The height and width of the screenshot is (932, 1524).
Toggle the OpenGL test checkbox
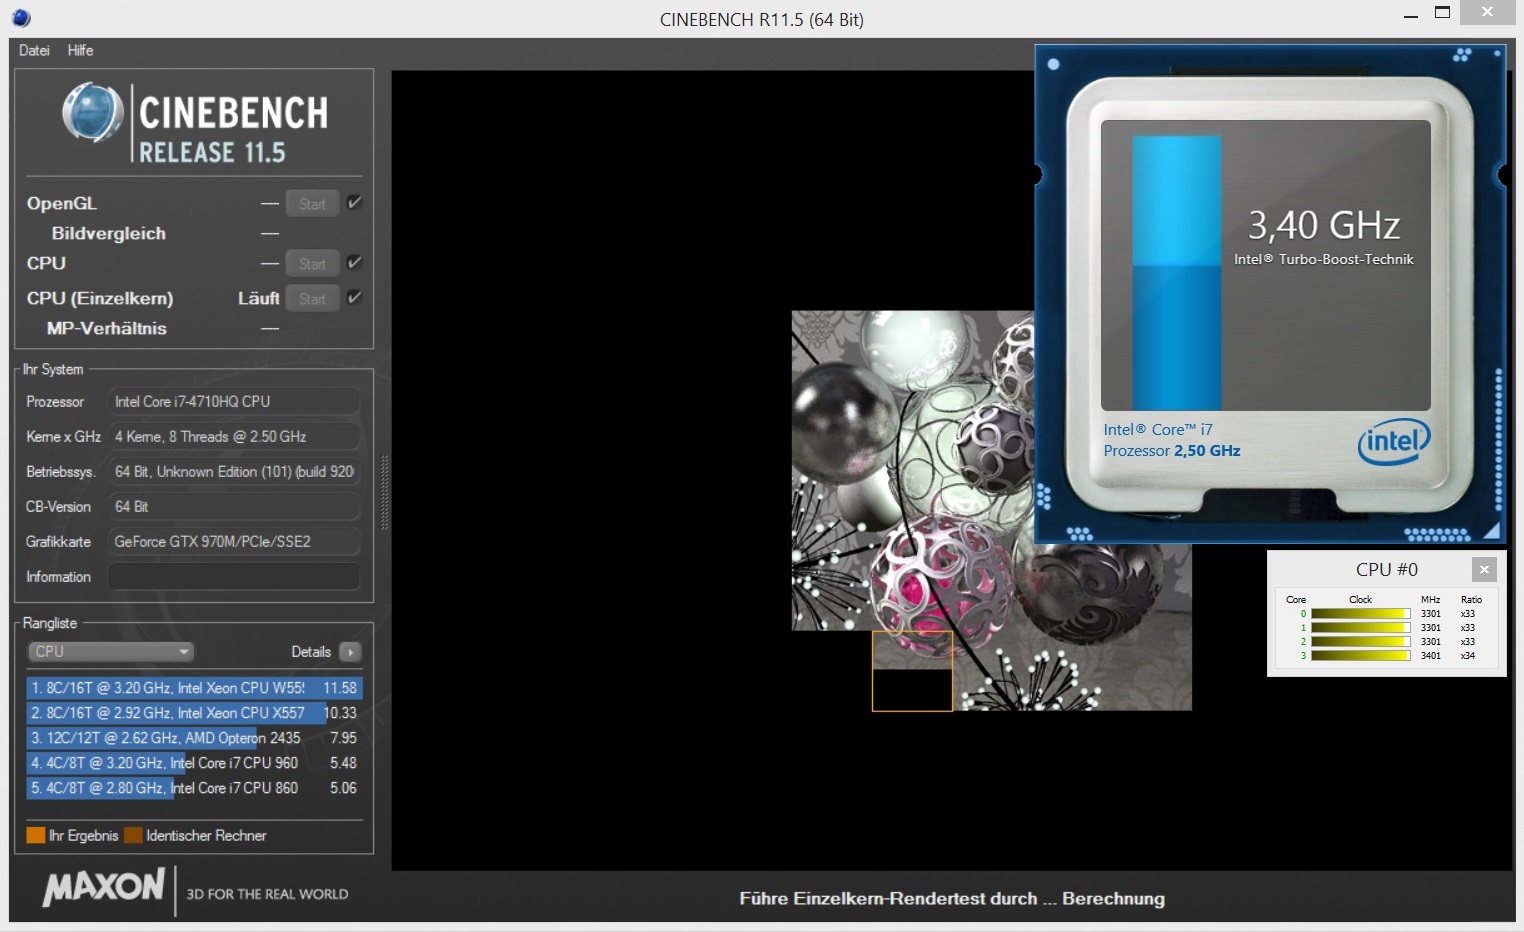[x=354, y=203]
